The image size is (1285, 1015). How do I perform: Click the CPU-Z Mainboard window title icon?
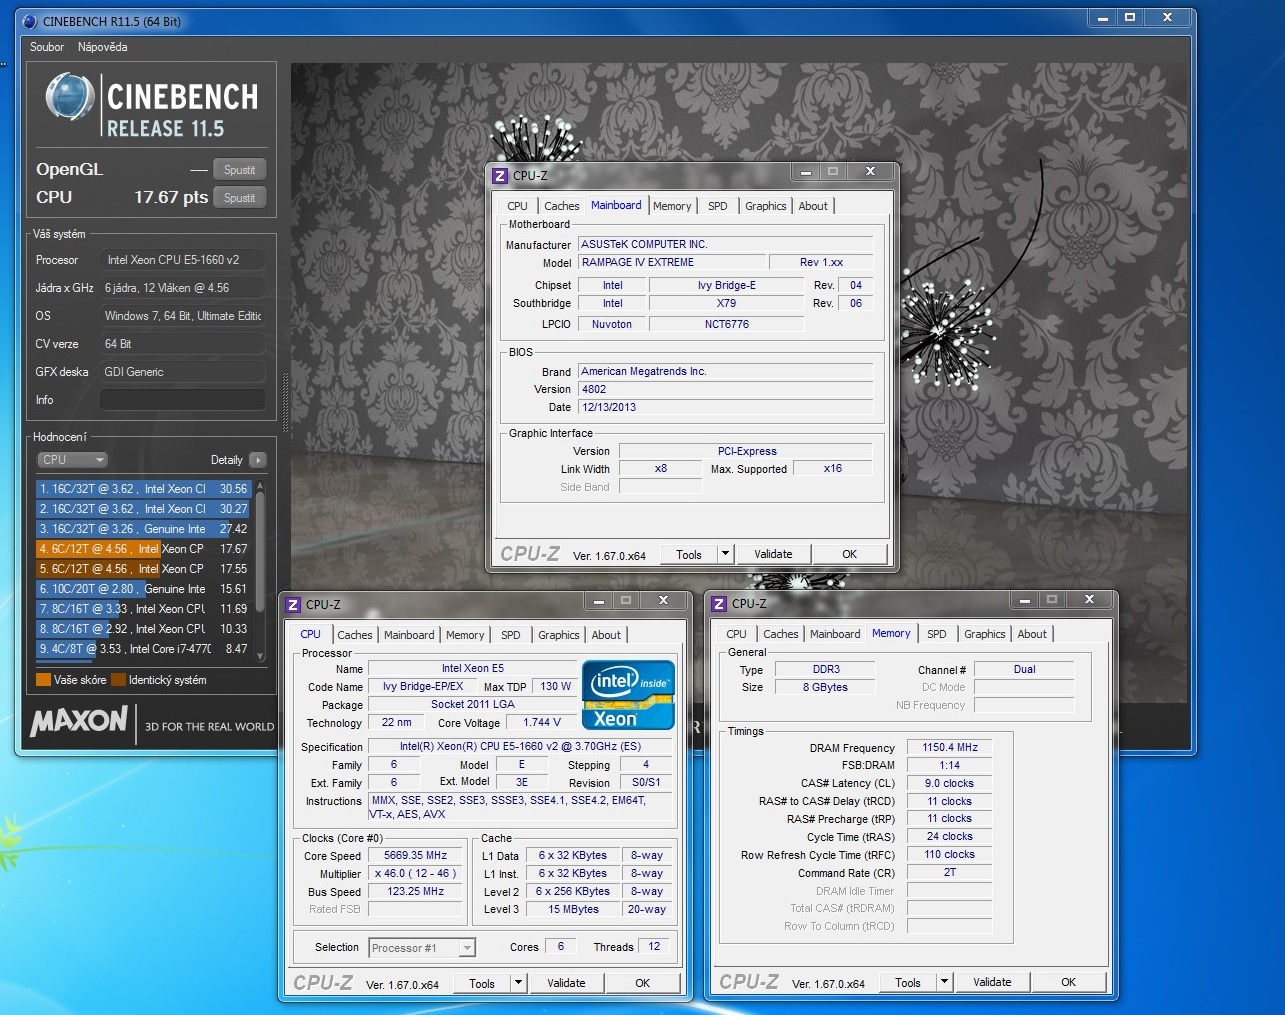[500, 175]
